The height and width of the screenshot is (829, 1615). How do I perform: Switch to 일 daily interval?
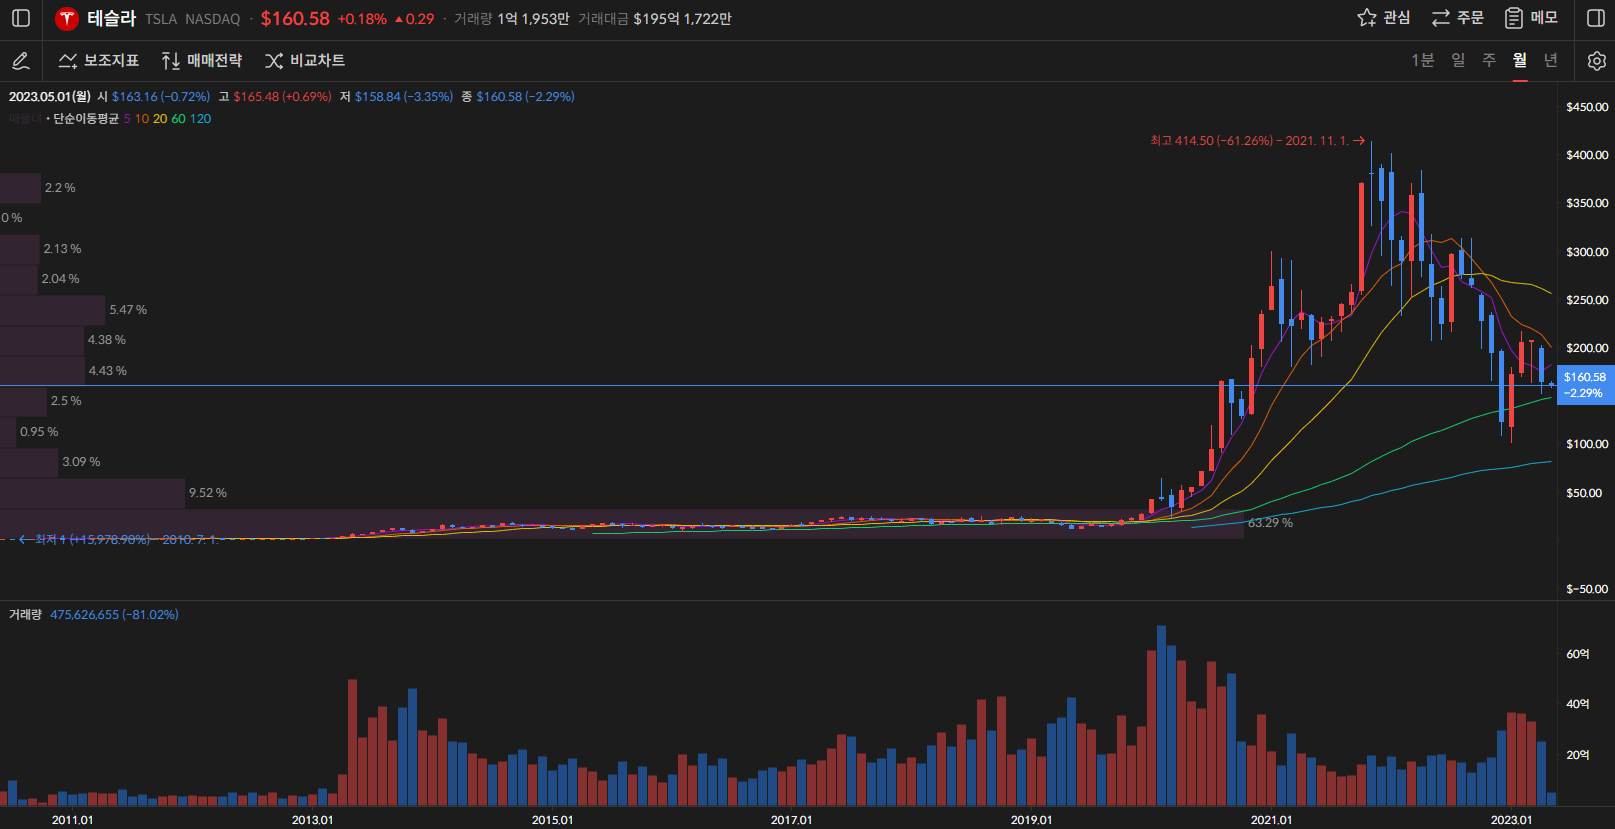point(1459,61)
